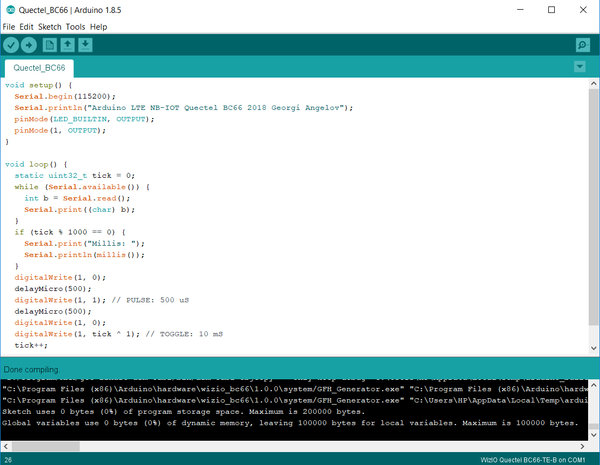Viewport: 600px width, 465px height.
Task: Click the horizontal scroll right arrow
Action: (x=582, y=446)
